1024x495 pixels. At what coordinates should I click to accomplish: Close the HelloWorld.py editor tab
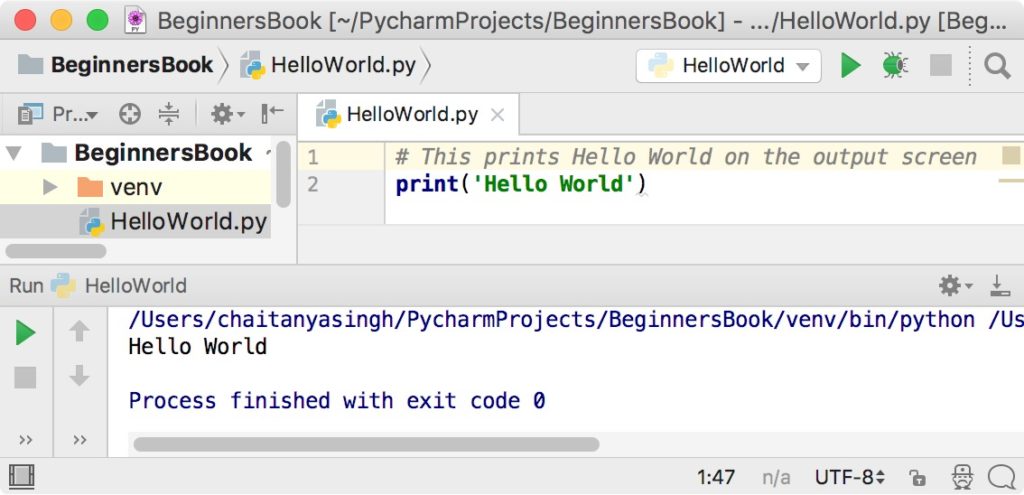[498, 116]
